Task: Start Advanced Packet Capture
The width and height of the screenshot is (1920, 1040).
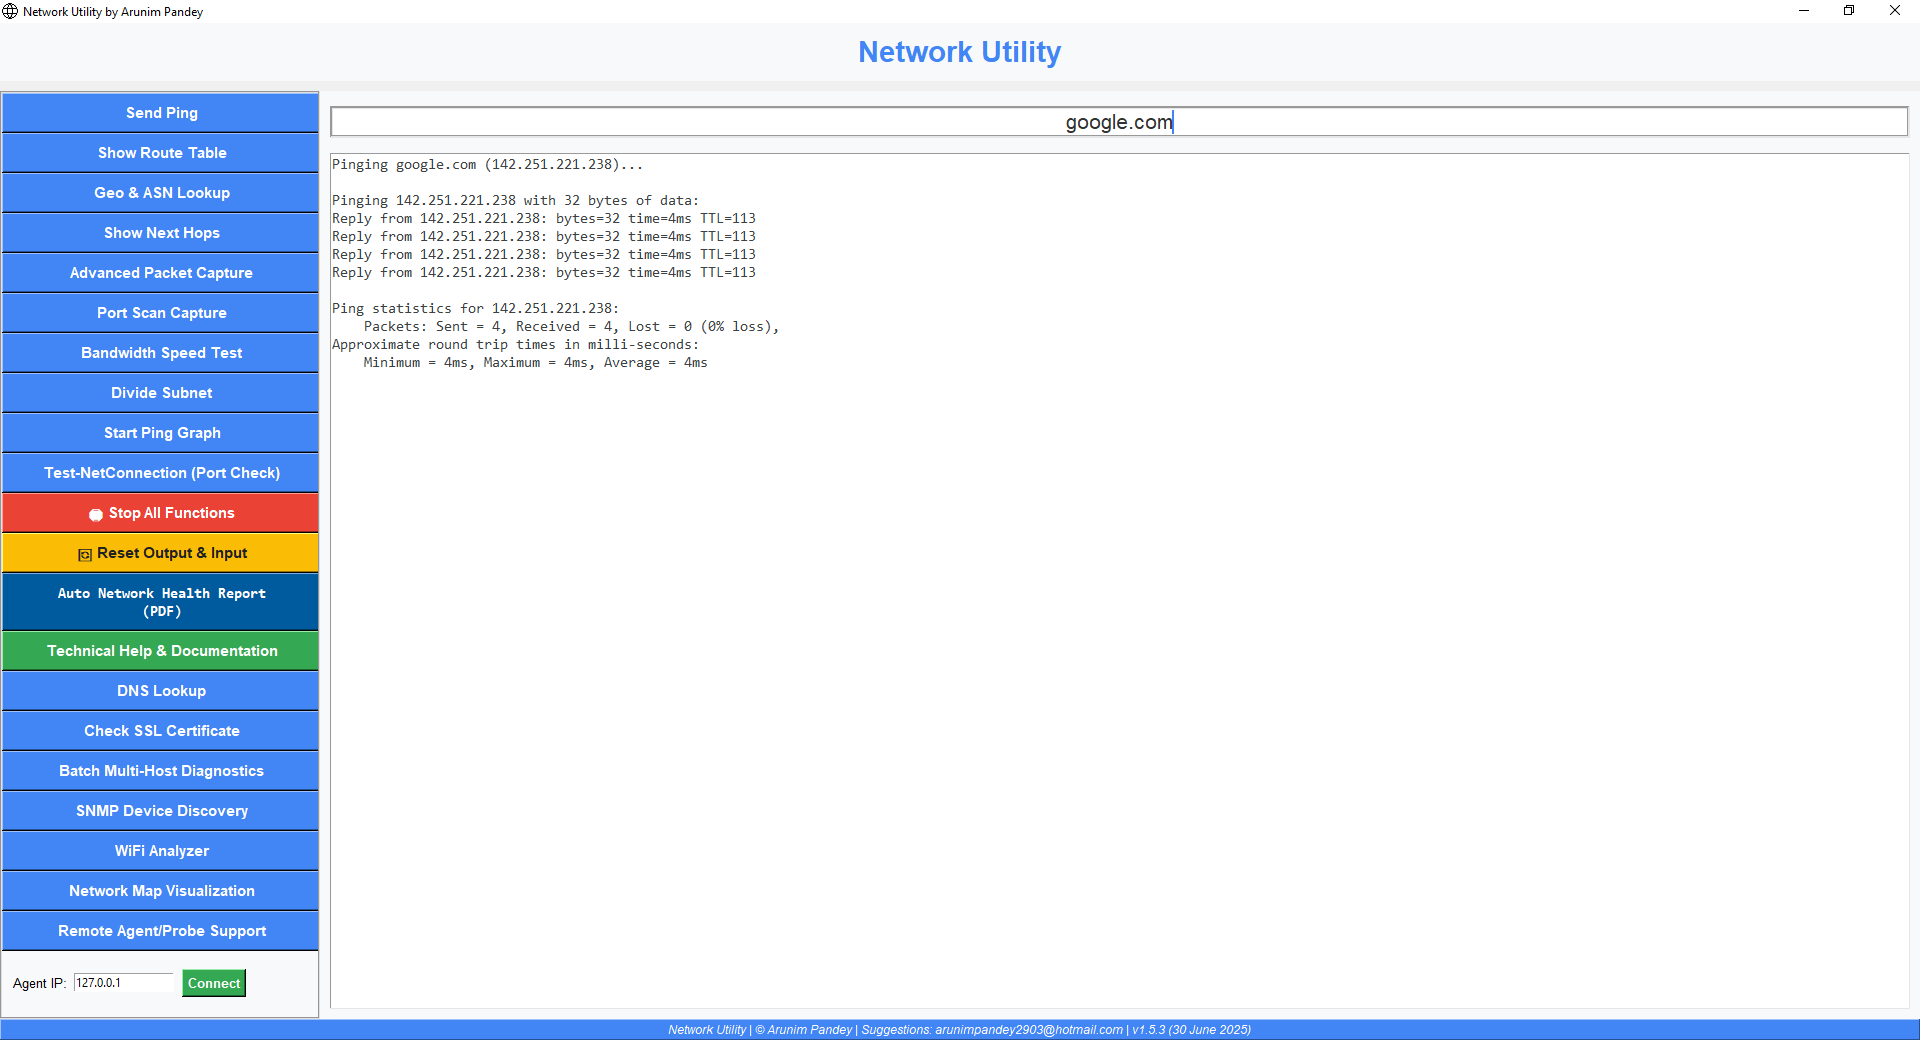Action: [x=160, y=272]
